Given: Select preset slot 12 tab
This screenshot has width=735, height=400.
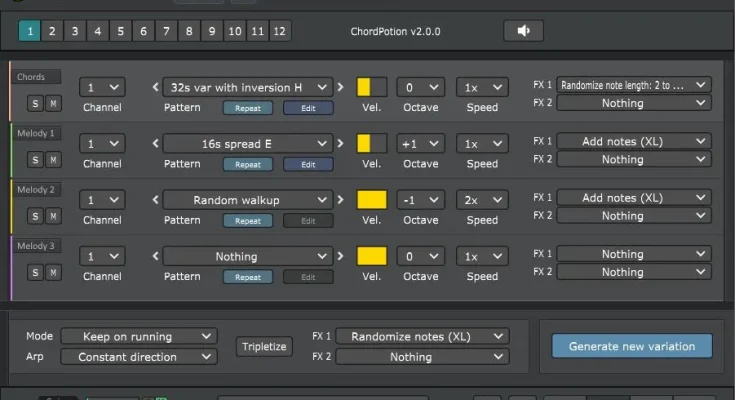Looking at the screenshot, I should 279,31.
